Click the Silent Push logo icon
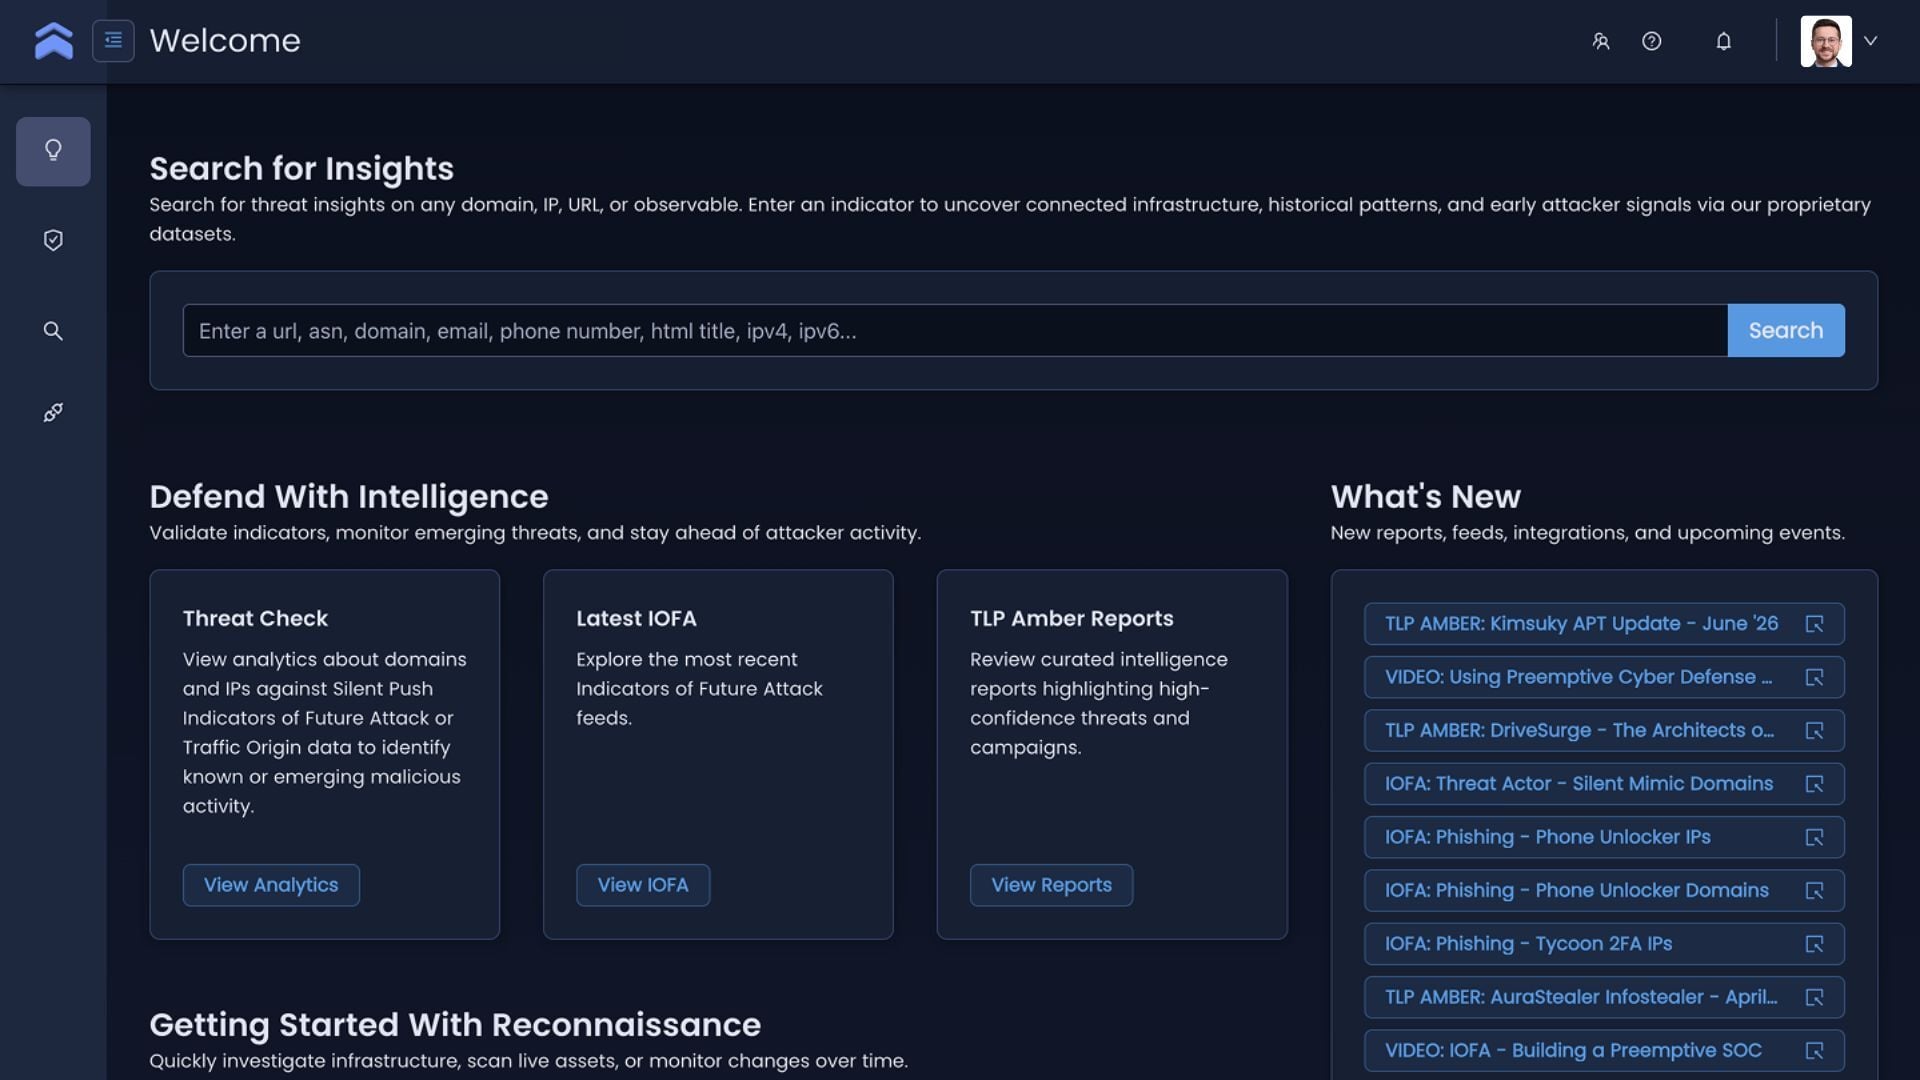 (54, 41)
